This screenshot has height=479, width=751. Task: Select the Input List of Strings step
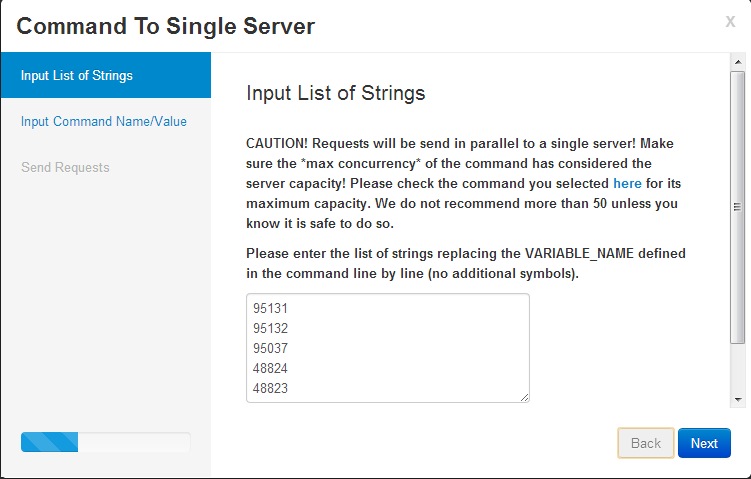106,75
